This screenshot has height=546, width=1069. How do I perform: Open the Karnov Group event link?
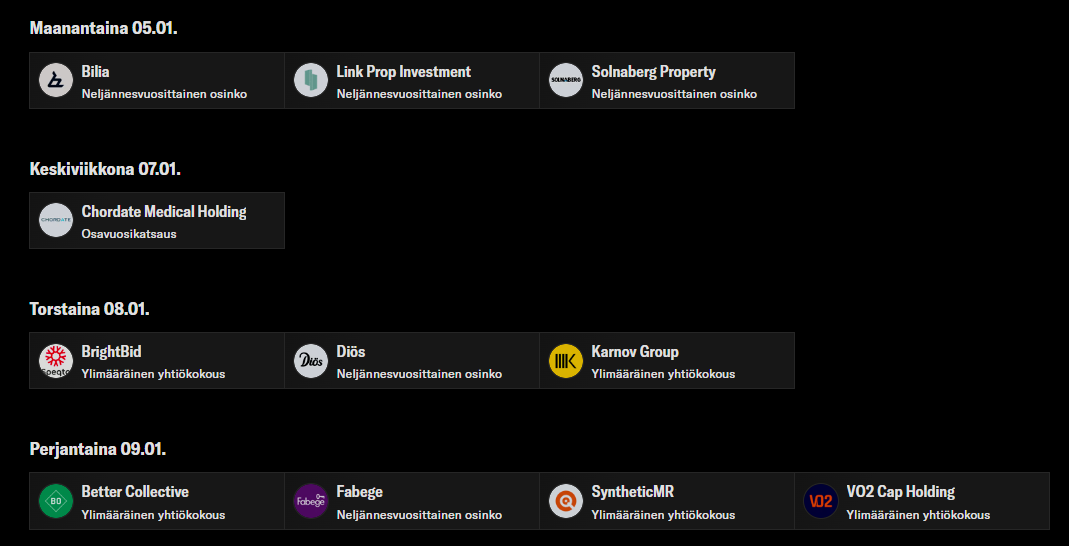click(635, 352)
